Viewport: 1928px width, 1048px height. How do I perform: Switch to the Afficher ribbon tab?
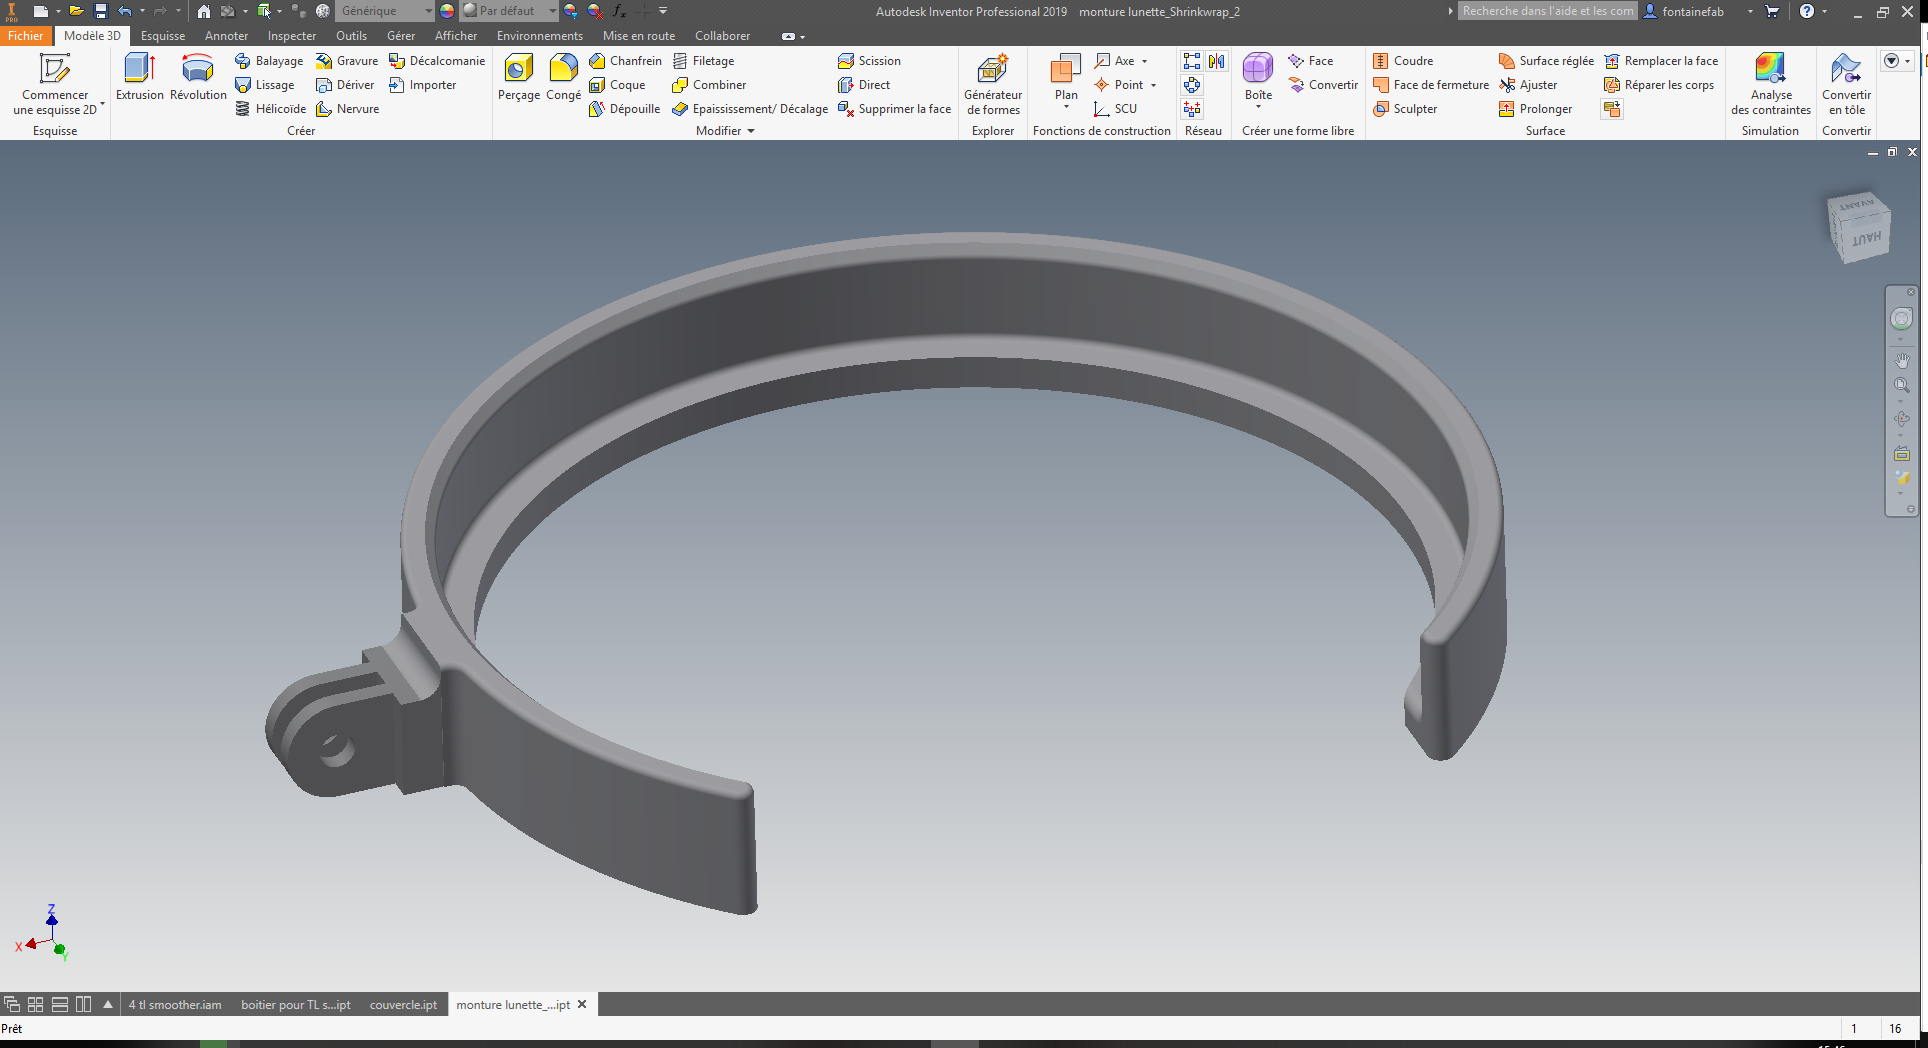click(x=456, y=35)
